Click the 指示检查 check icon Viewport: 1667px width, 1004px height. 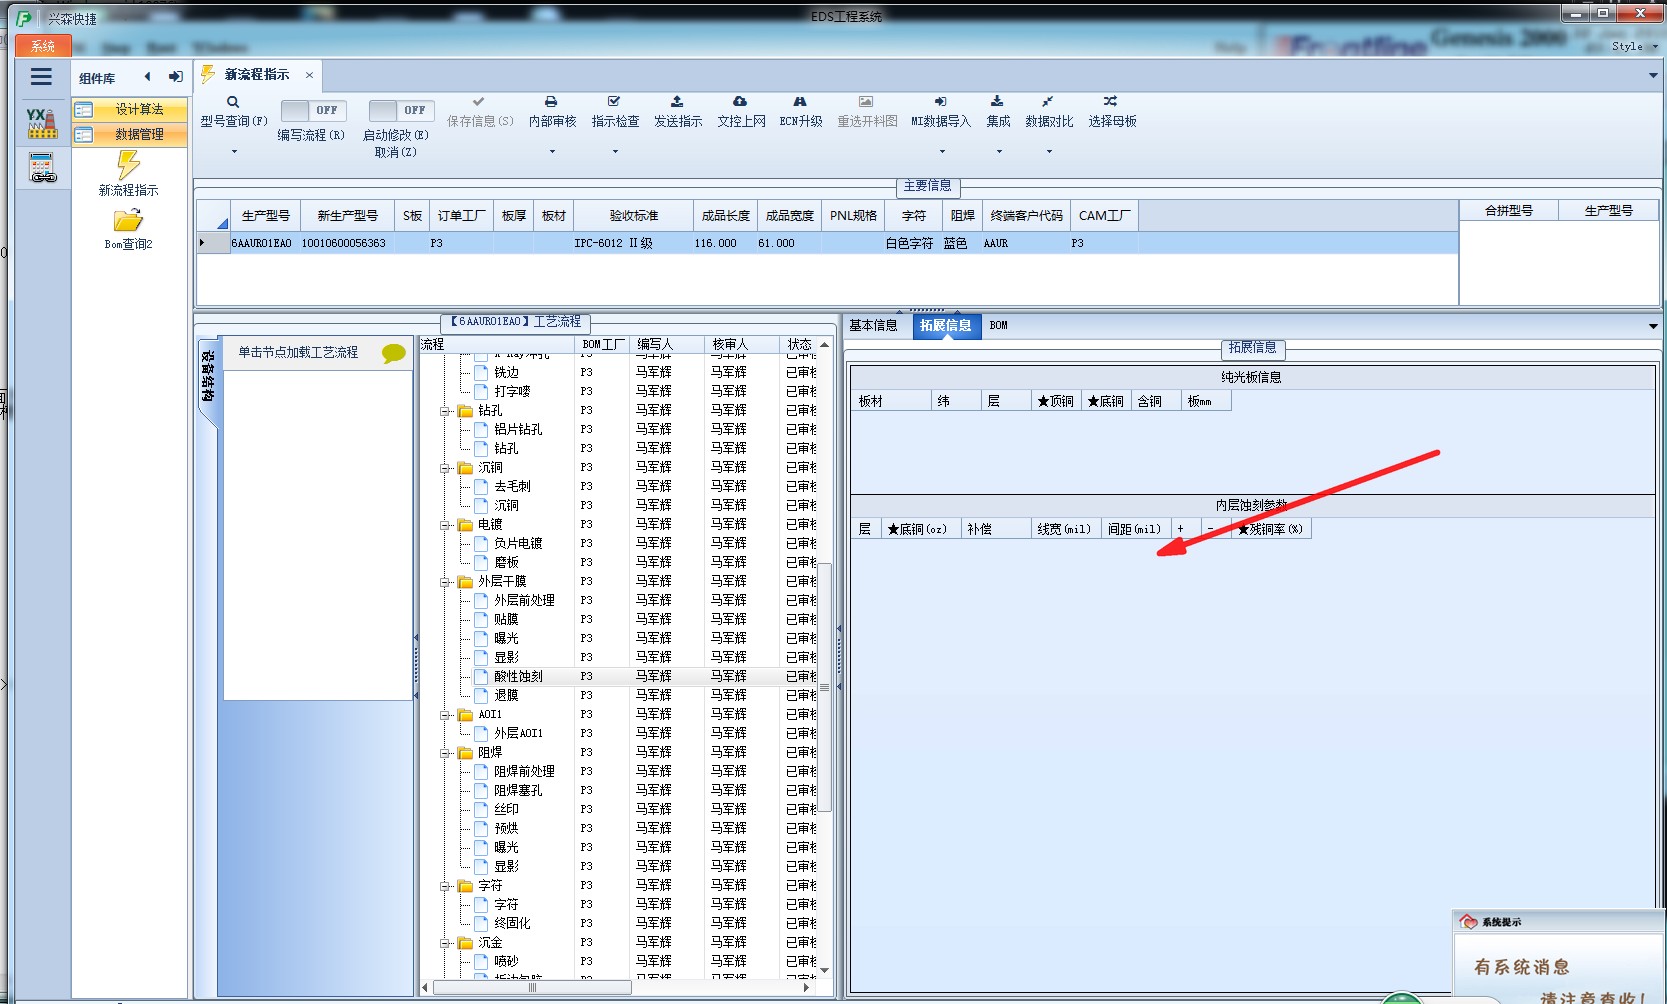(x=614, y=102)
